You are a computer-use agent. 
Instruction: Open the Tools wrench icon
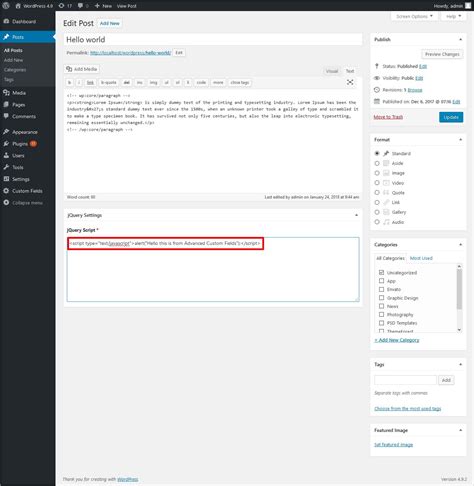click(6, 167)
